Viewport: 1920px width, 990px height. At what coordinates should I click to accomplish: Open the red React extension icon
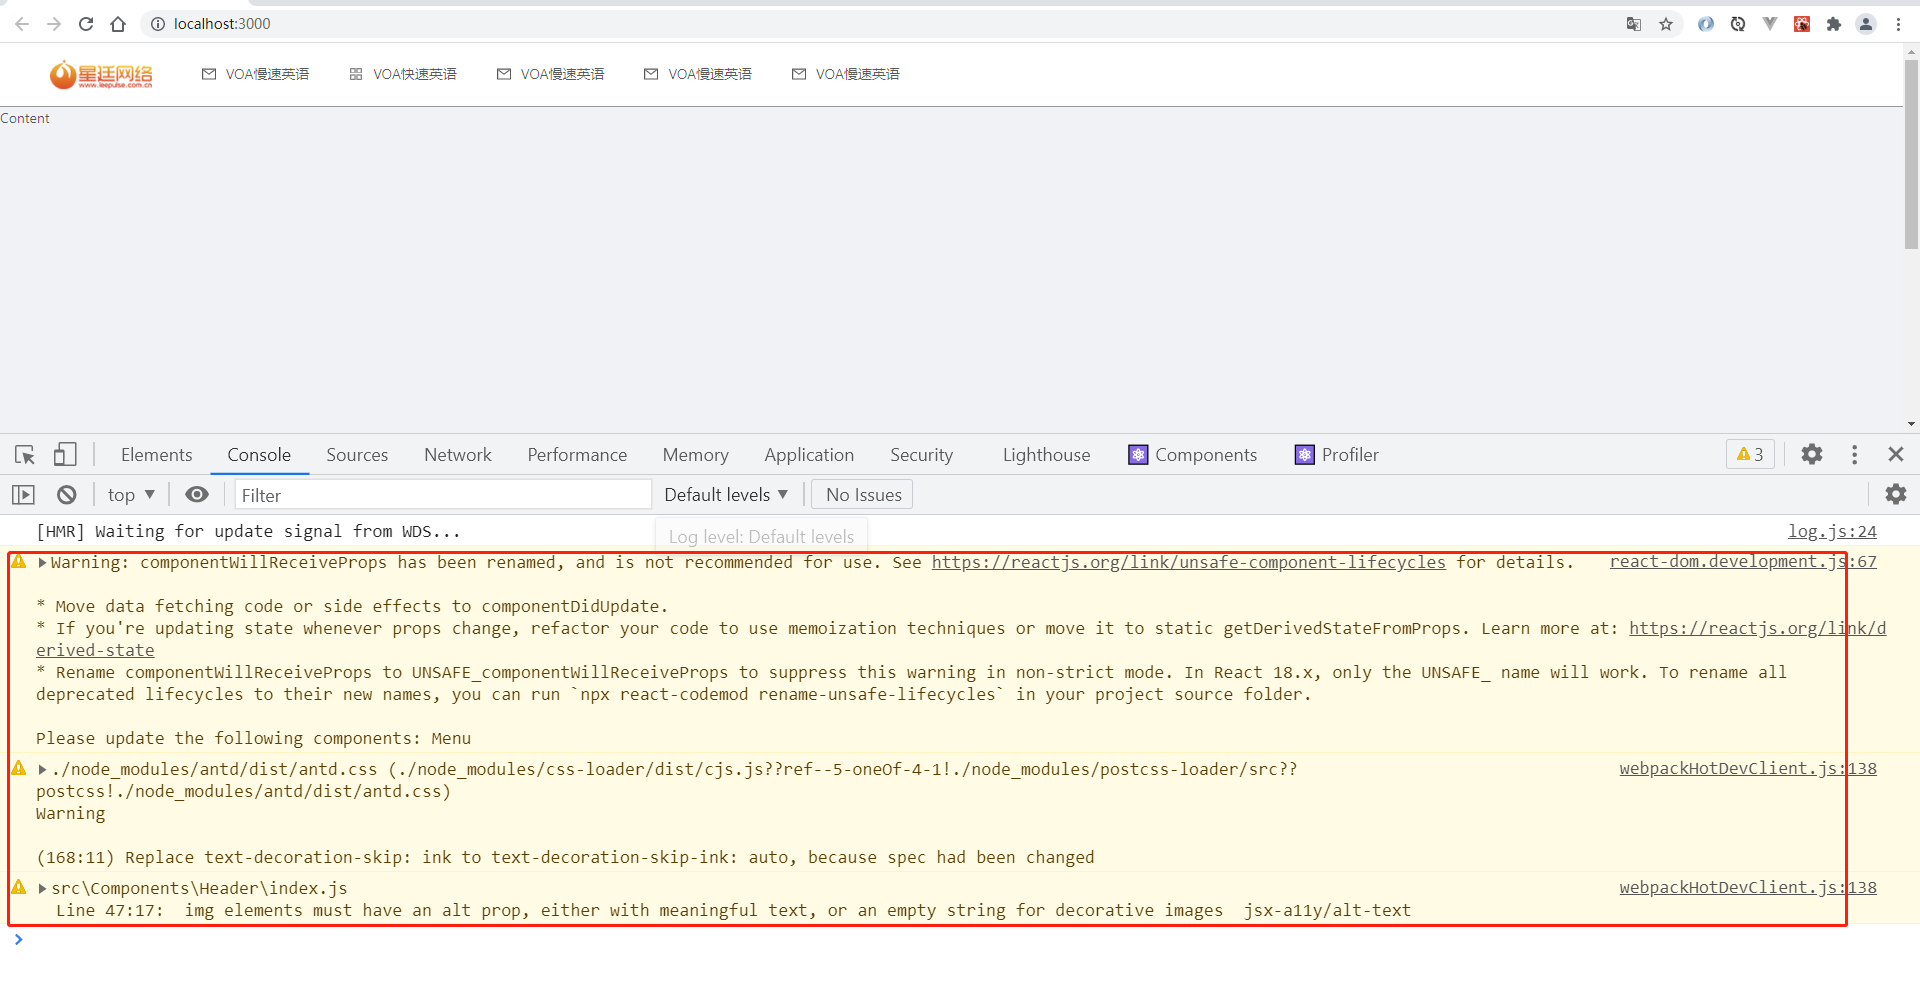tap(1802, 24)
